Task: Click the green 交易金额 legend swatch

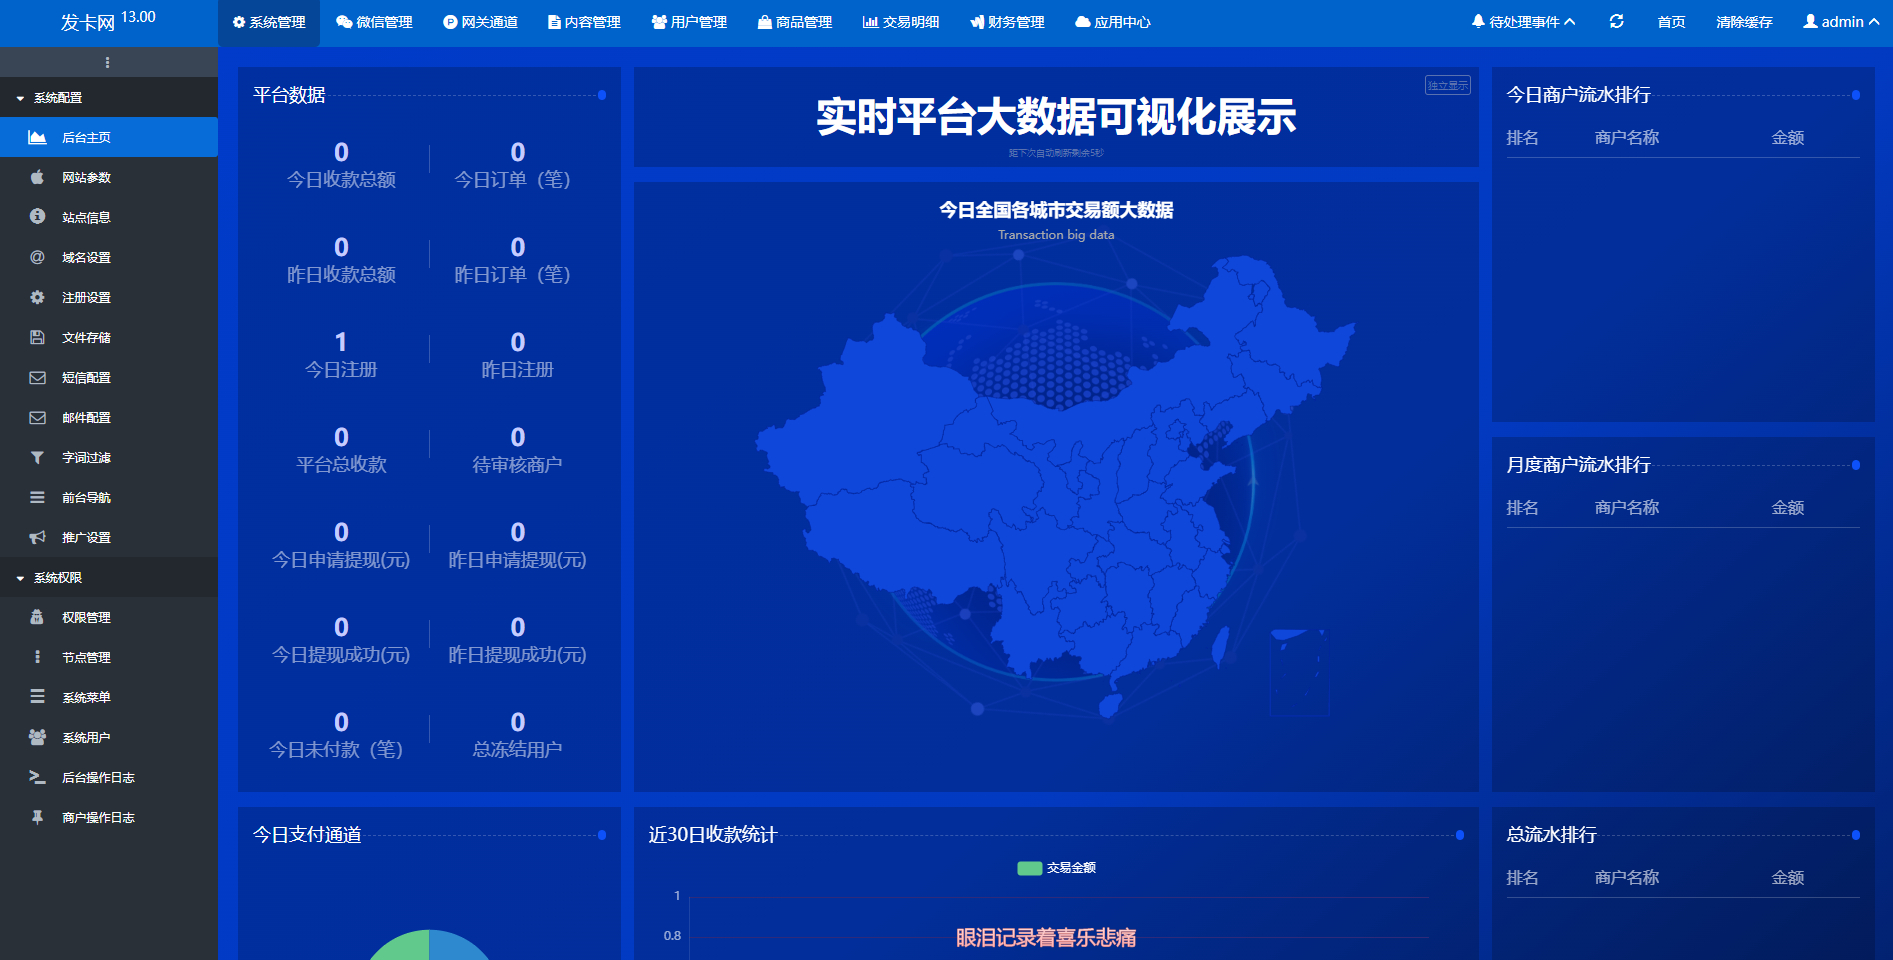Action: [1029, 868]
